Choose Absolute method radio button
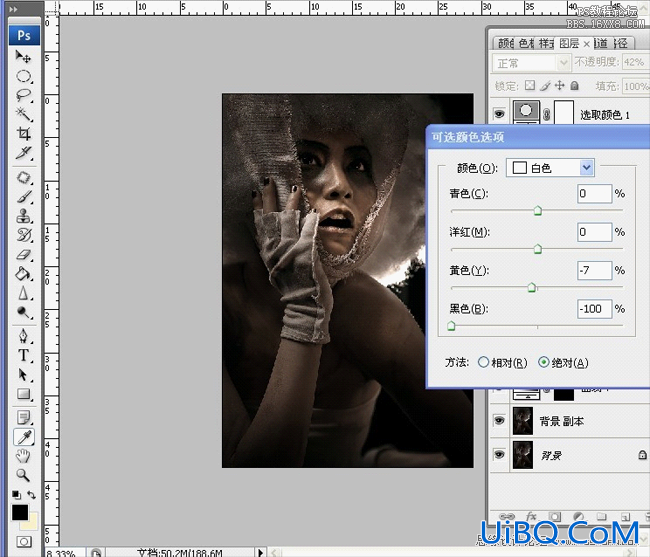Viewport: 650px width, 557px height. (x=543, y=362)
